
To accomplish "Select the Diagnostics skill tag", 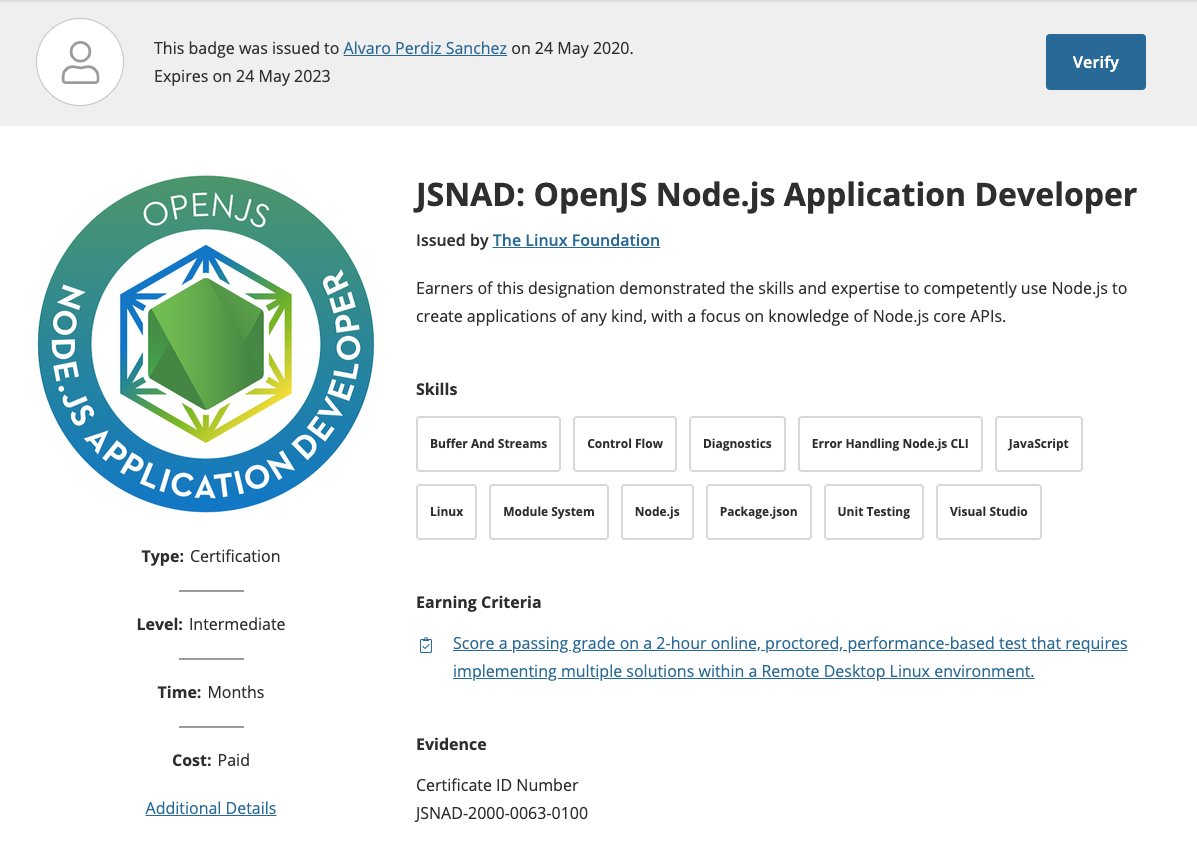I will (737, 443).
